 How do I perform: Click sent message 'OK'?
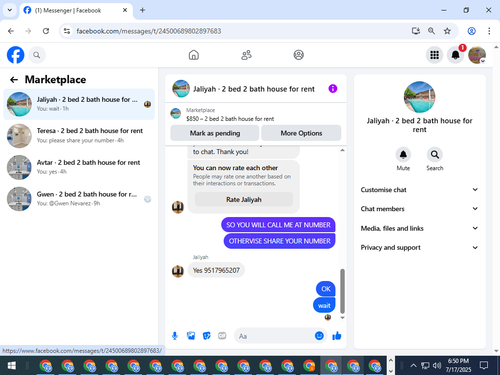tap(326, 289)
